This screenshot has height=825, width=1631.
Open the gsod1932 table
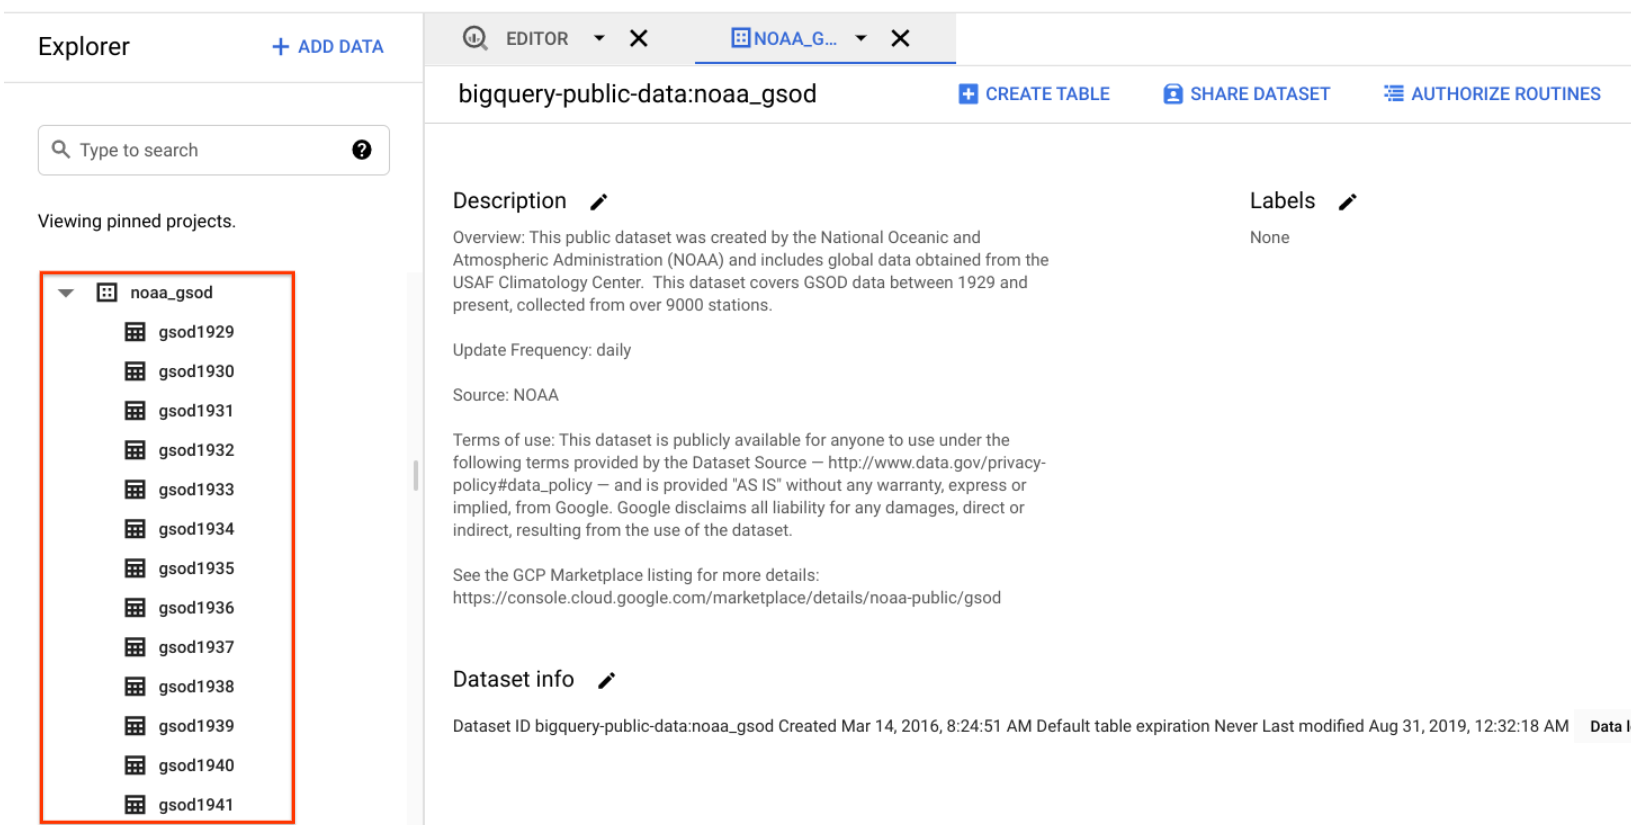click(196, 450)
